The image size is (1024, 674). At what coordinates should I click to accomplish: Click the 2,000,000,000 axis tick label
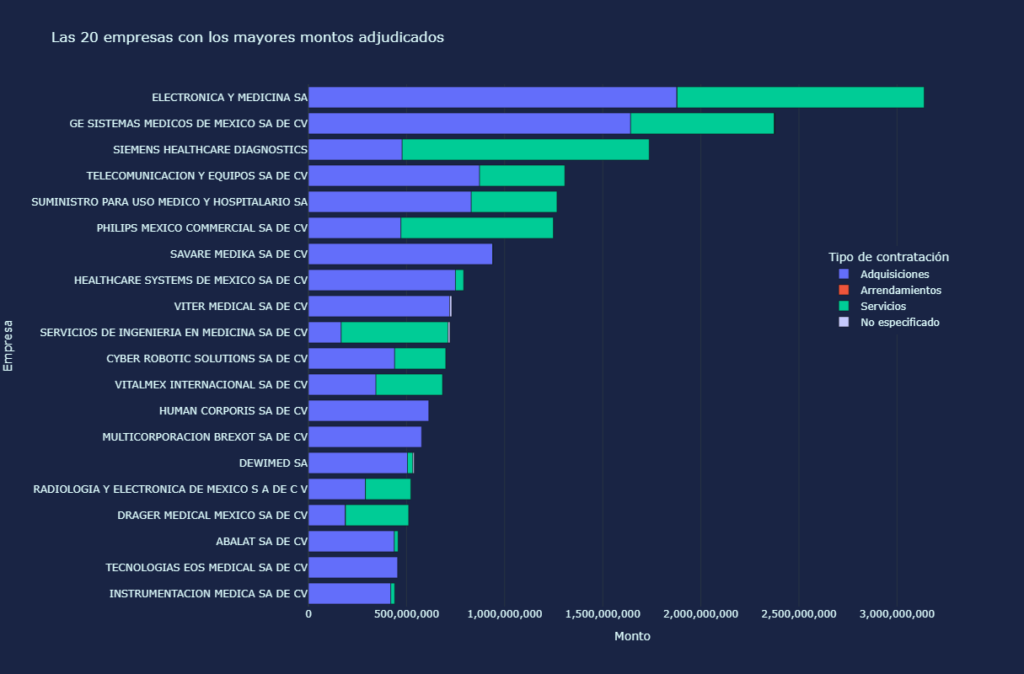point(700,614)
